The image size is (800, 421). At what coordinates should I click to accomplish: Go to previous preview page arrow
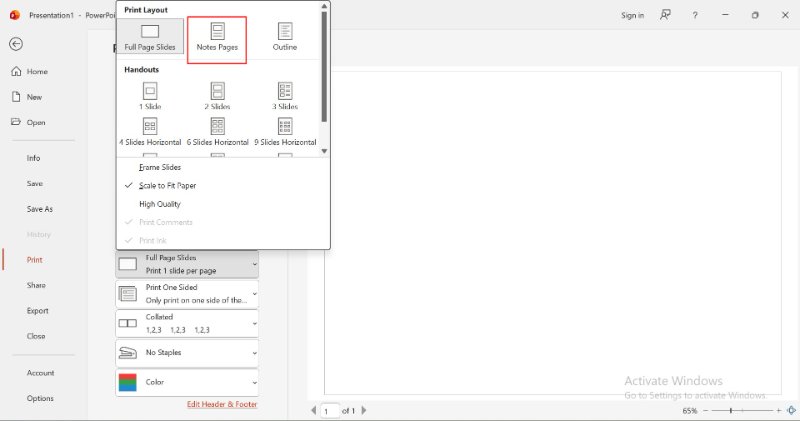313,410
